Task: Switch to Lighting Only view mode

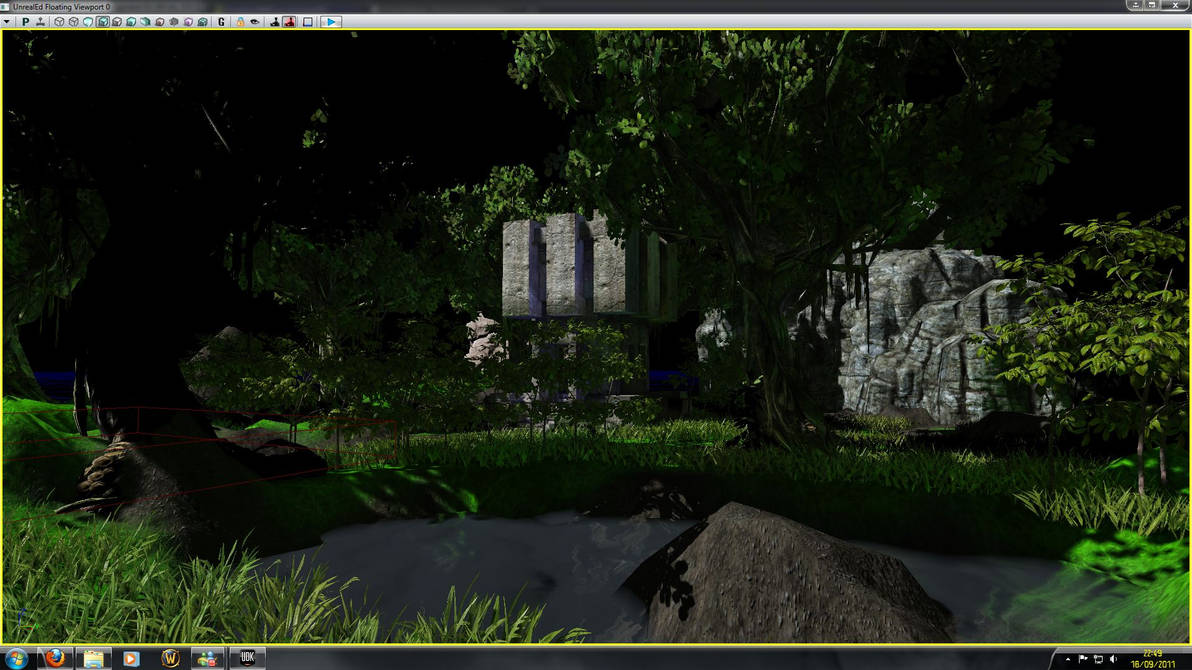Action: (x=131, y=22)
